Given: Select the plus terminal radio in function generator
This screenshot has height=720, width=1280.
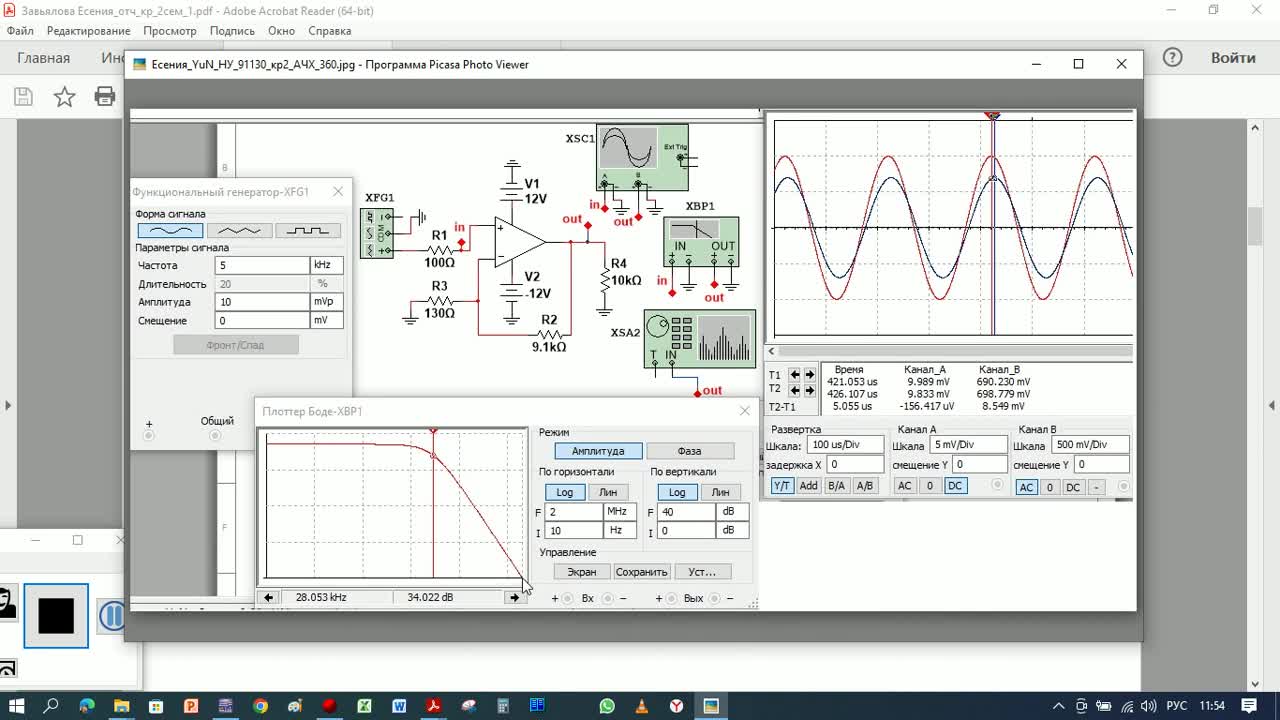Looking at the screenshot, I should click(149, 436).
